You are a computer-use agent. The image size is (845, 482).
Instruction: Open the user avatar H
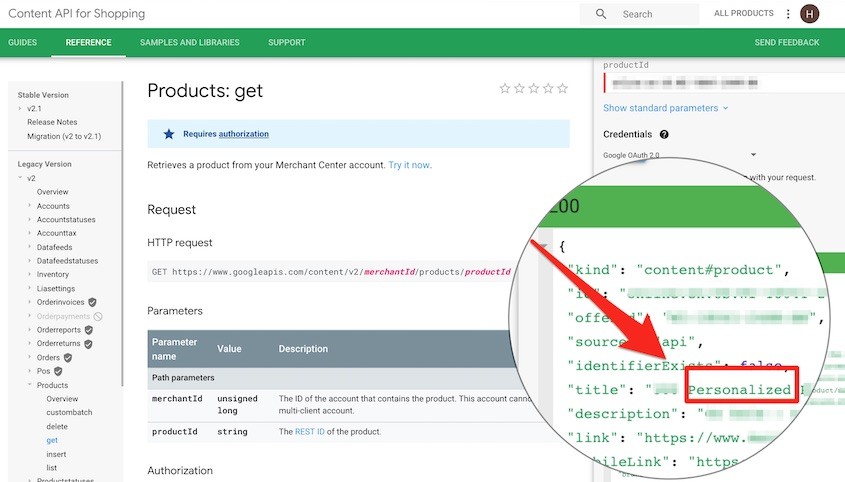tap(809, 14)
